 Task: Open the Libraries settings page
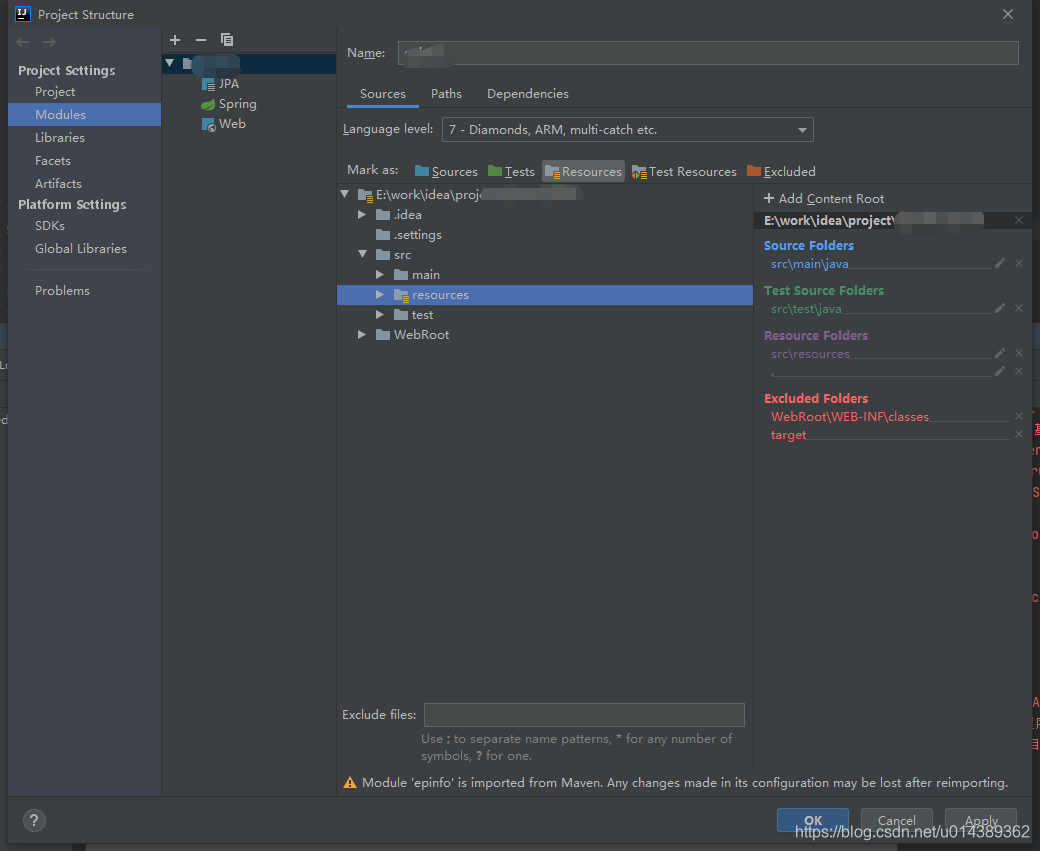[60, 137]
